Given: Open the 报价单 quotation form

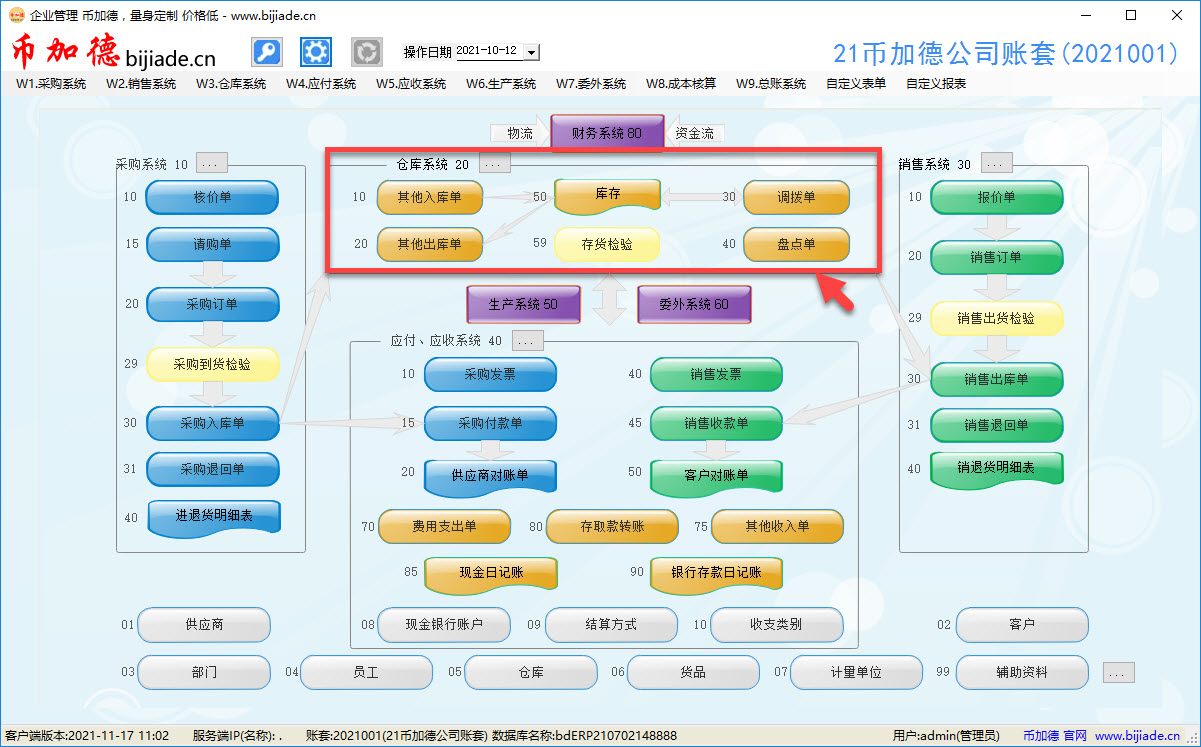Looking at the screenshot, I should tap(996, 198).
